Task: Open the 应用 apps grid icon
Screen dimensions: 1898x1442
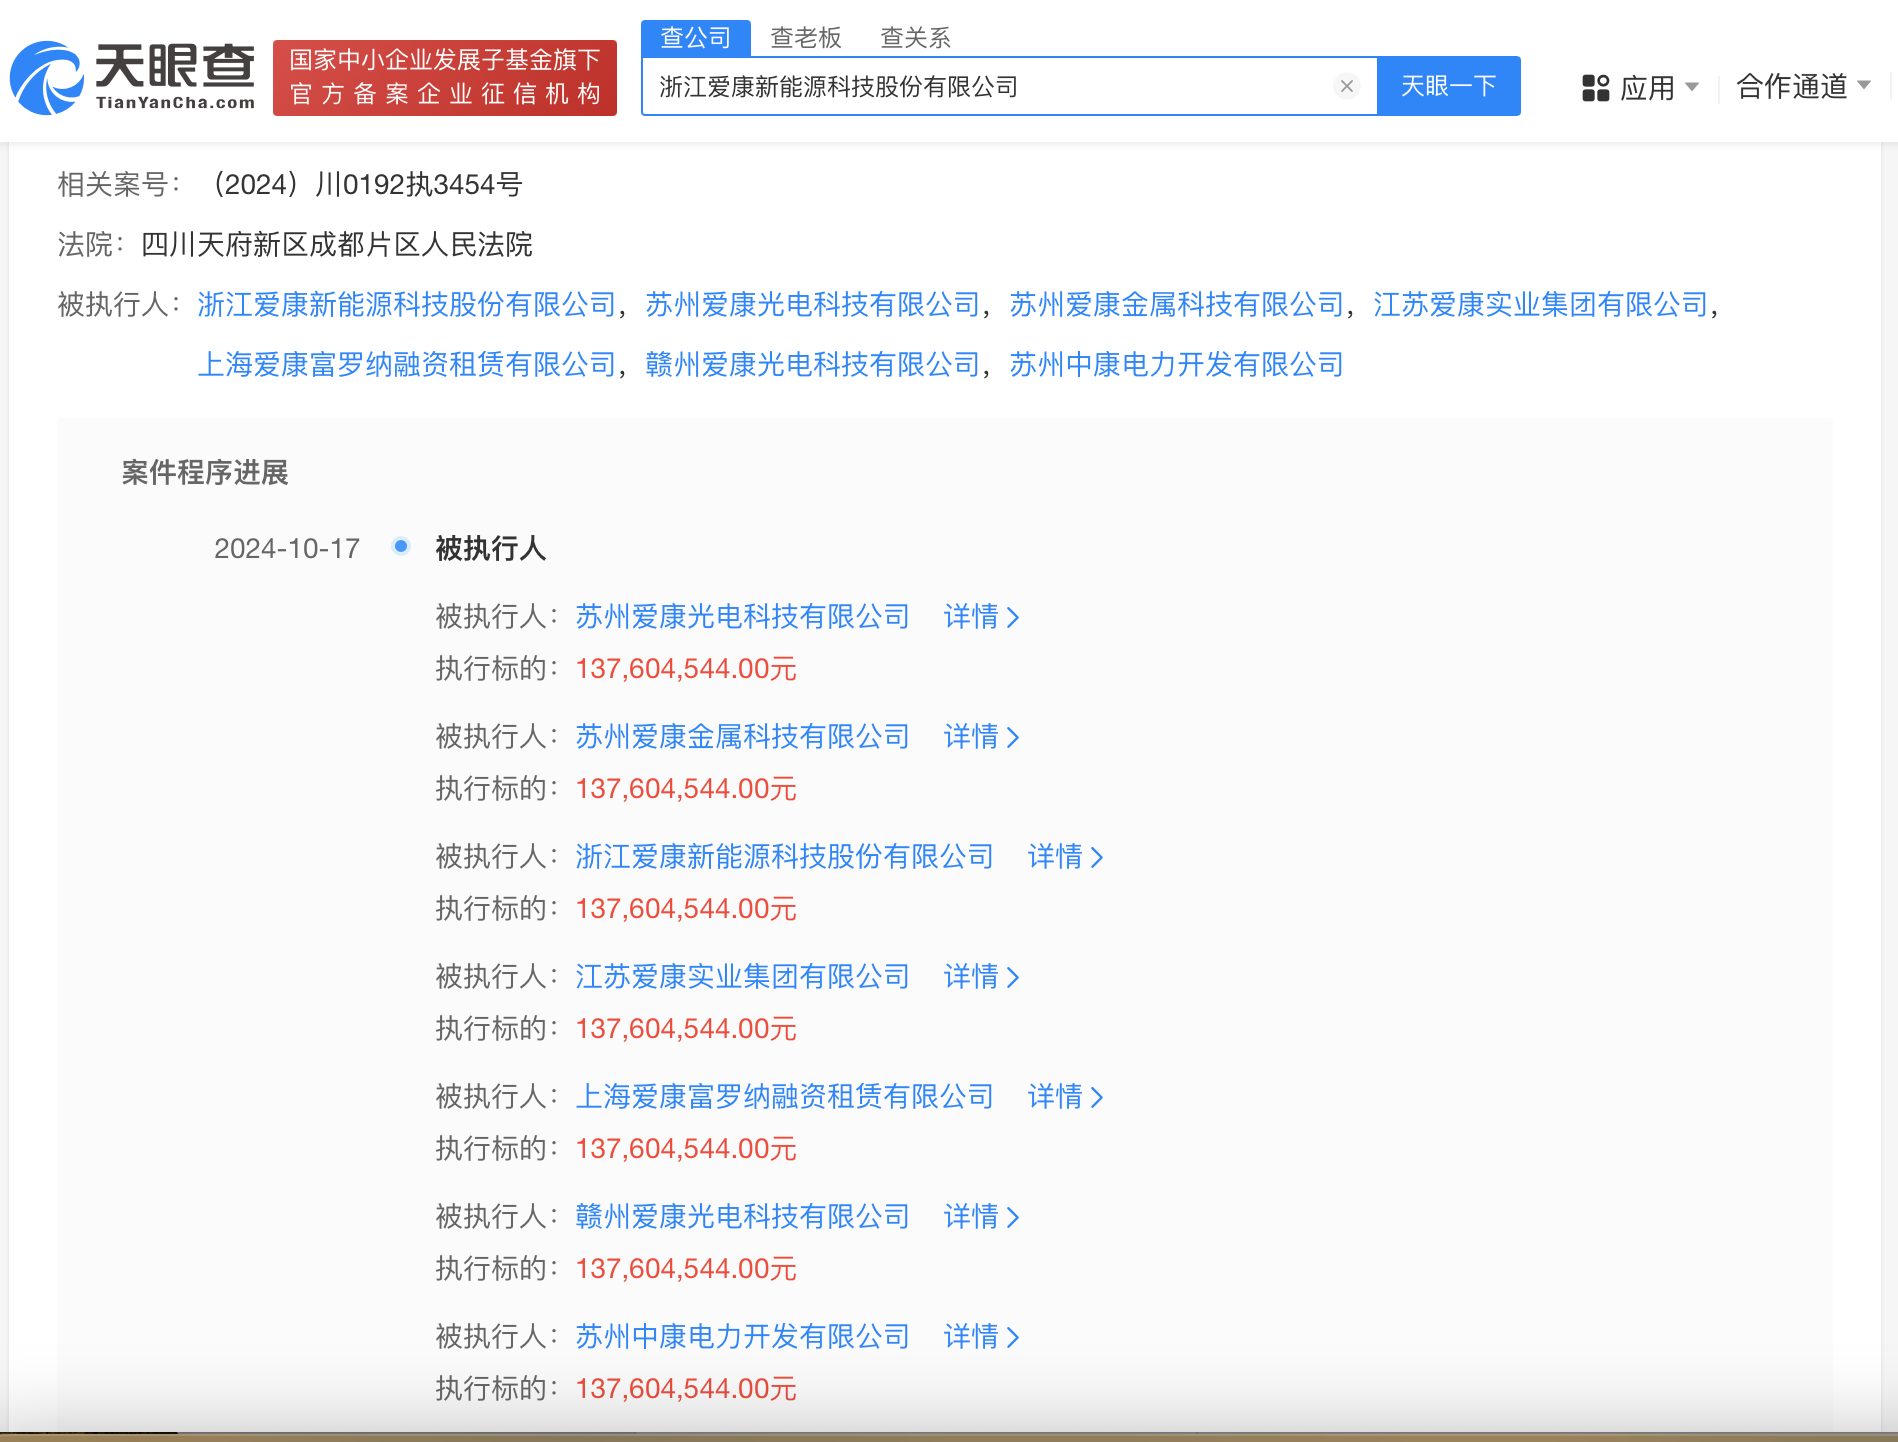Action: pyautogui.click(x=1594, y=88)
